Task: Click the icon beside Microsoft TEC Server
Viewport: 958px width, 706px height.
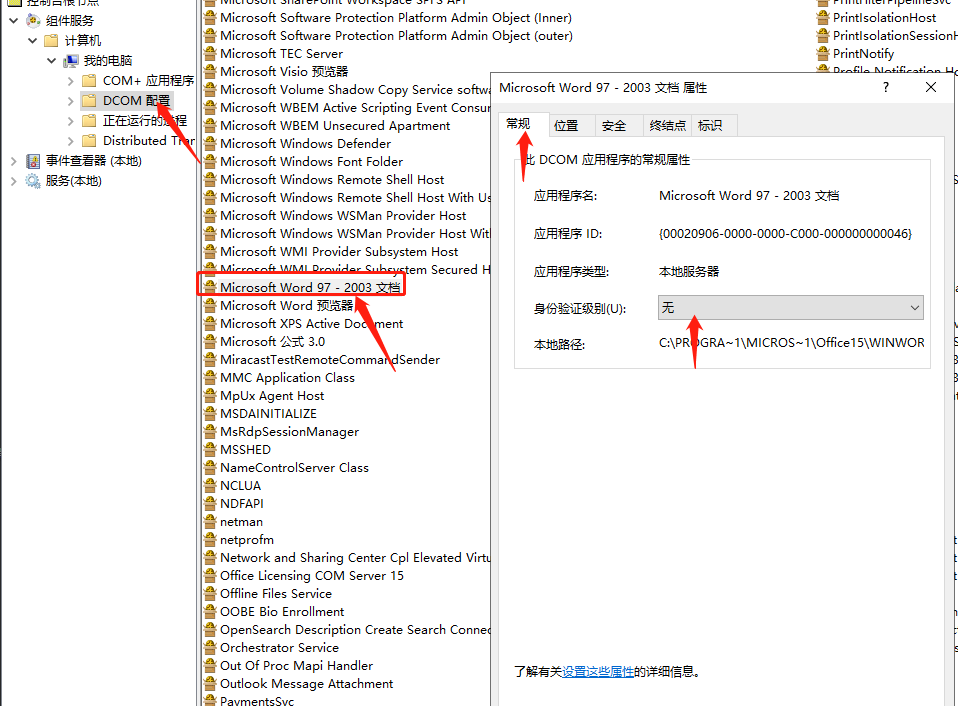Action: tap(210, 54)
